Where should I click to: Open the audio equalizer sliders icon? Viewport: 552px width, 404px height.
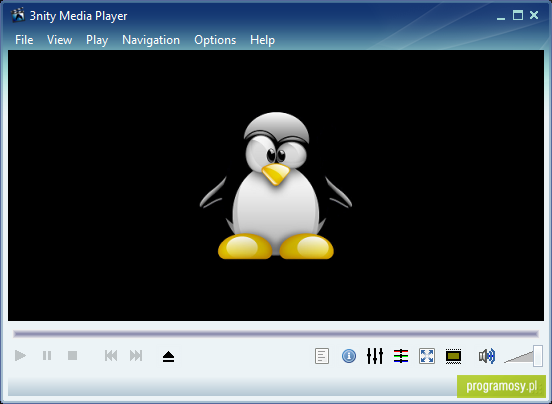(375, 356)
